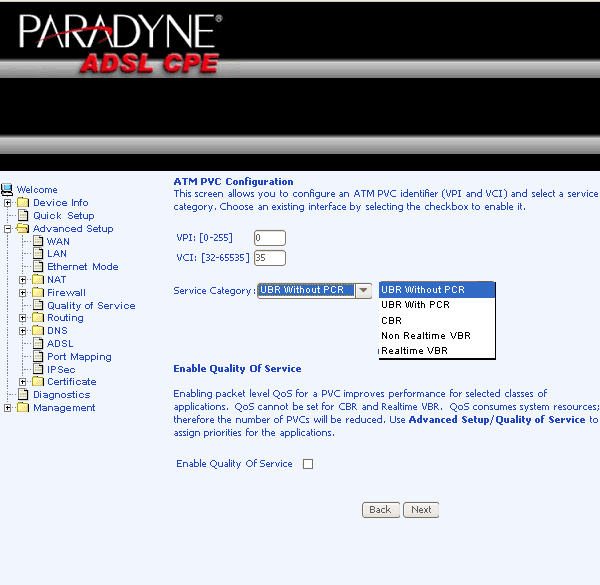Click the Ethernet Mode page icon
600x585 pixels.
(38, 266)
